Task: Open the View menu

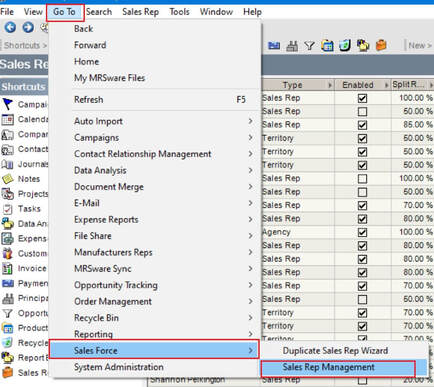Action: coord(33,12)
